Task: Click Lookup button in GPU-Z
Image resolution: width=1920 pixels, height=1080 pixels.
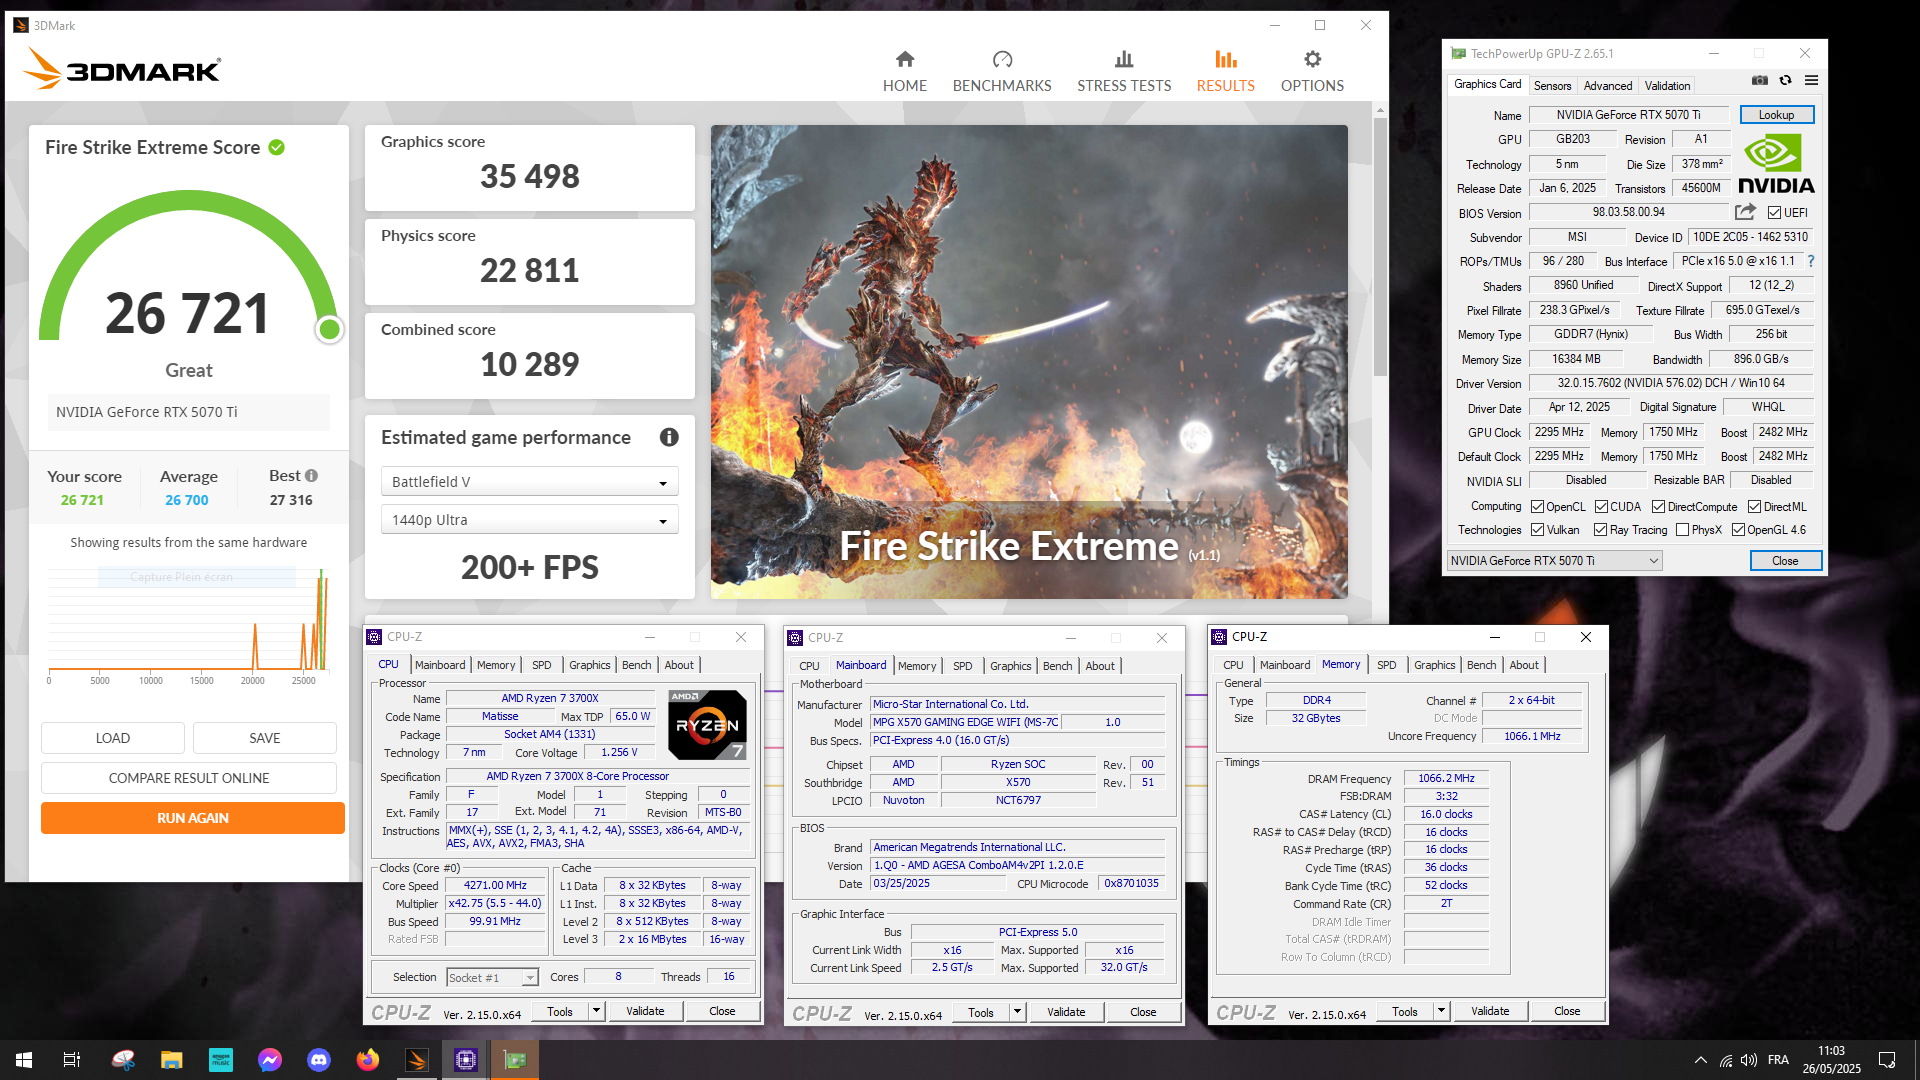Action: point(1776,115)
